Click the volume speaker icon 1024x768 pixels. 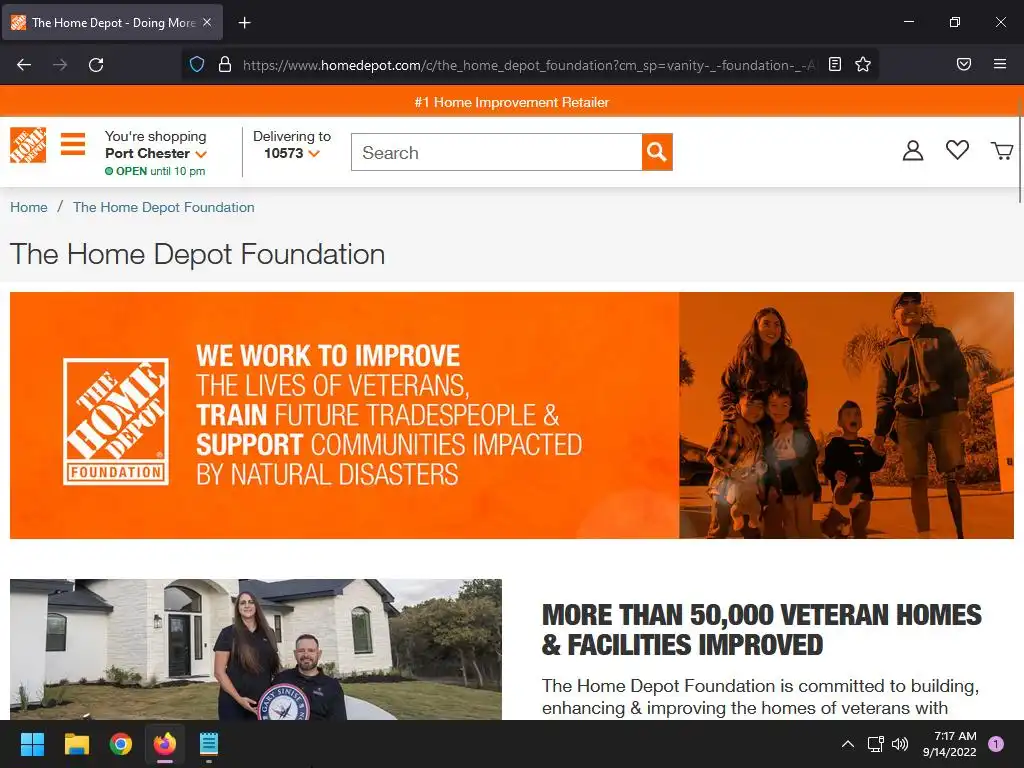(900, 744)
